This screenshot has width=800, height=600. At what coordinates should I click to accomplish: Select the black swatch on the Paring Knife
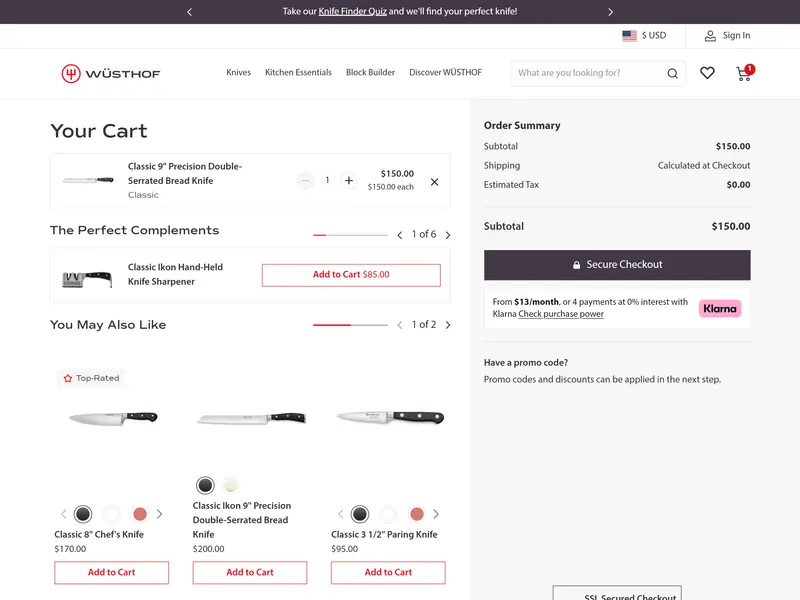(x=361, y=514)
